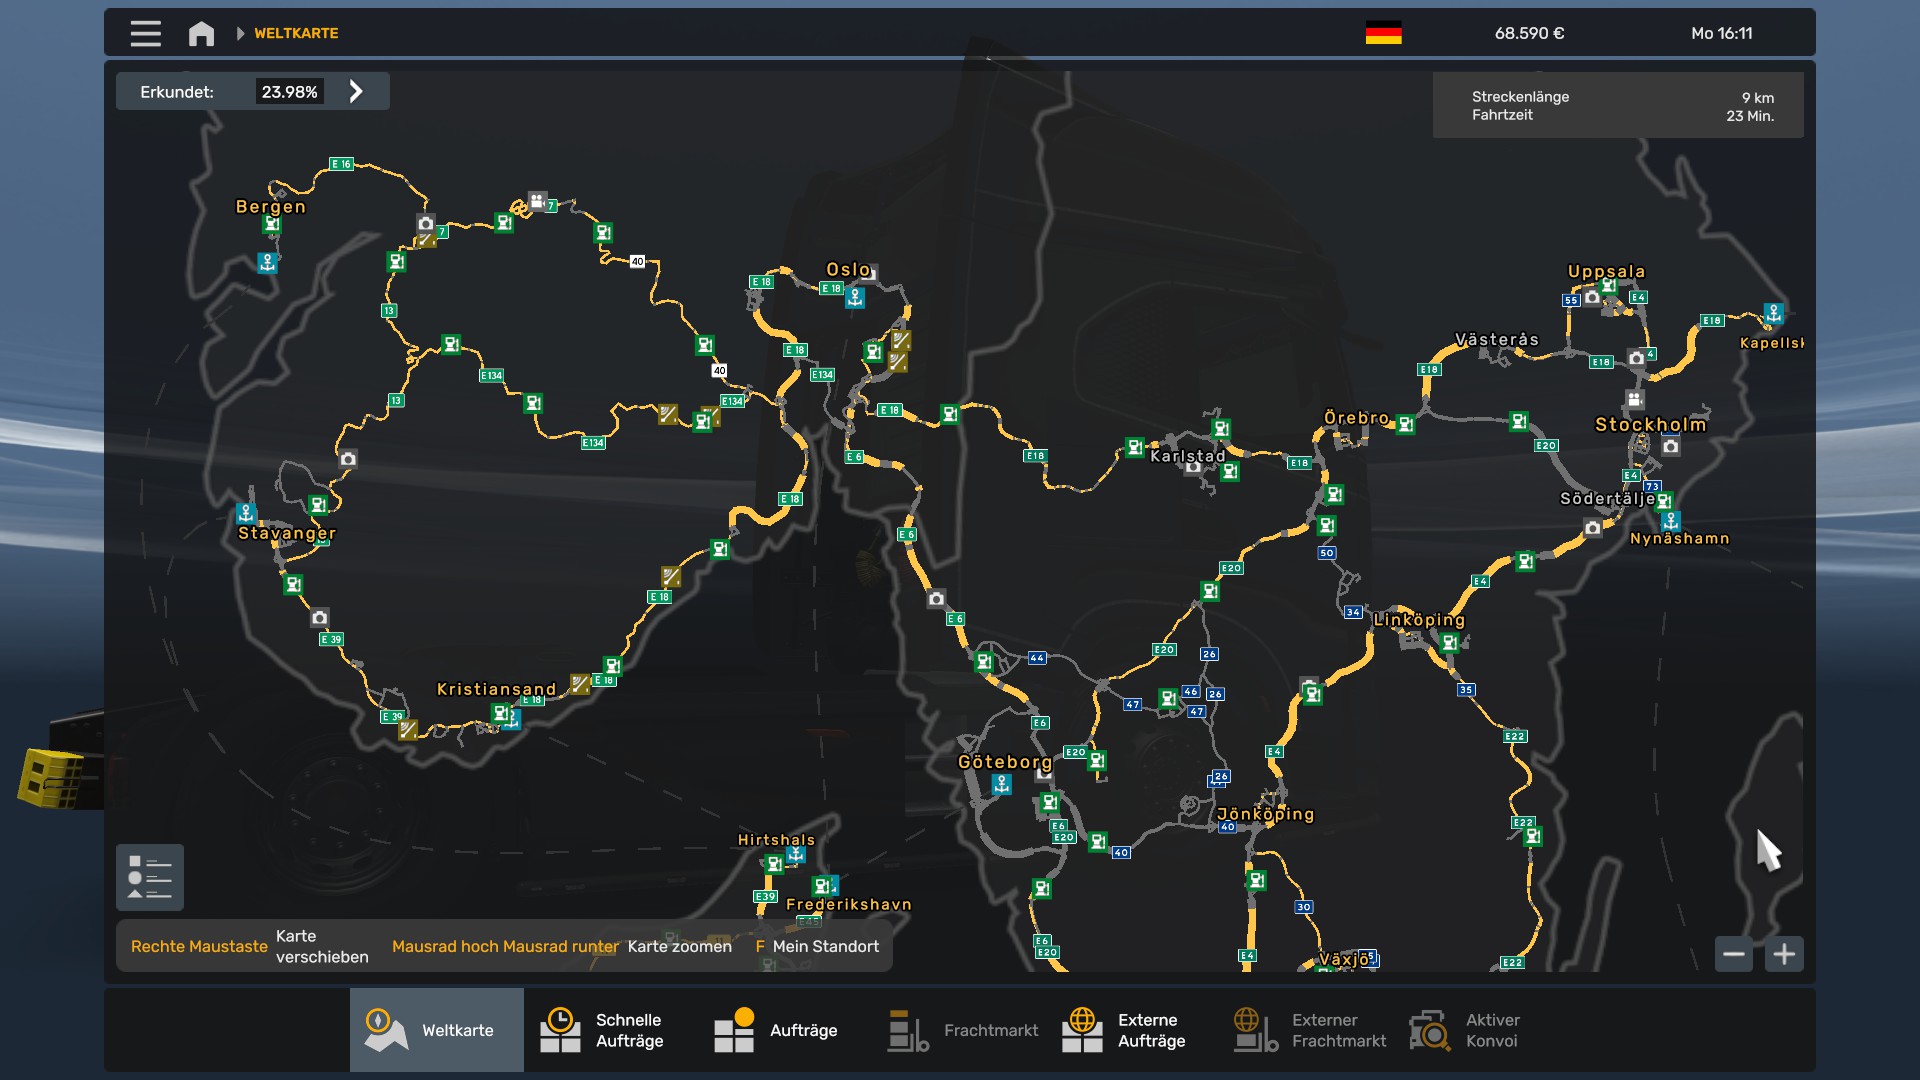Click the Frachtmarkt button
The height and width of the screenshot is (1080, 1920).
pyautogui.click(x=963, y=1030)
